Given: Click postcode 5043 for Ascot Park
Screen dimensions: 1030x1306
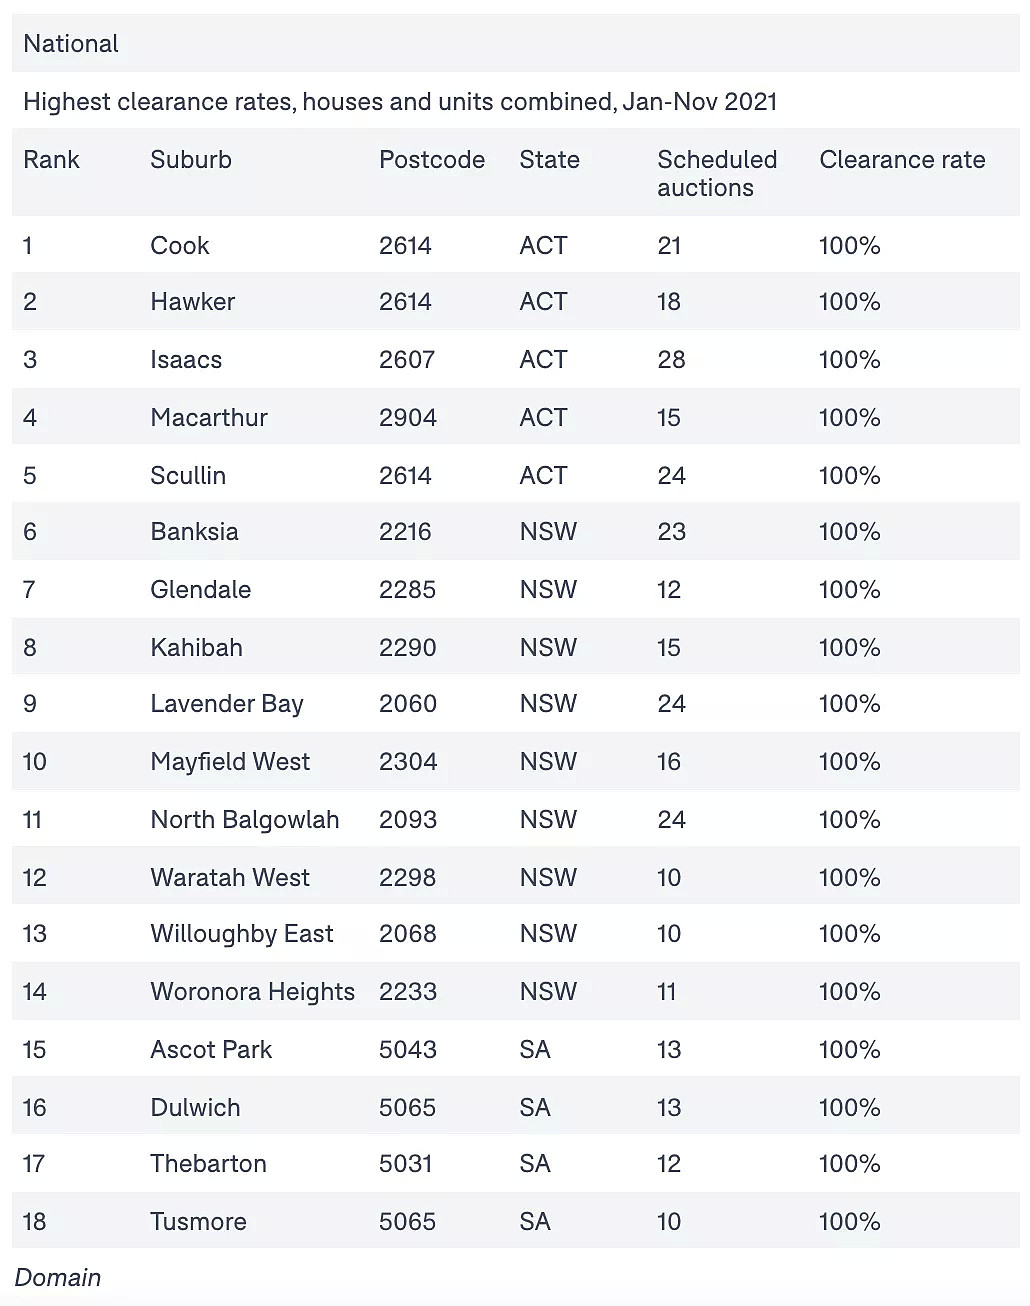Looking at the screenshot, I should click(x=408, y=1050).
